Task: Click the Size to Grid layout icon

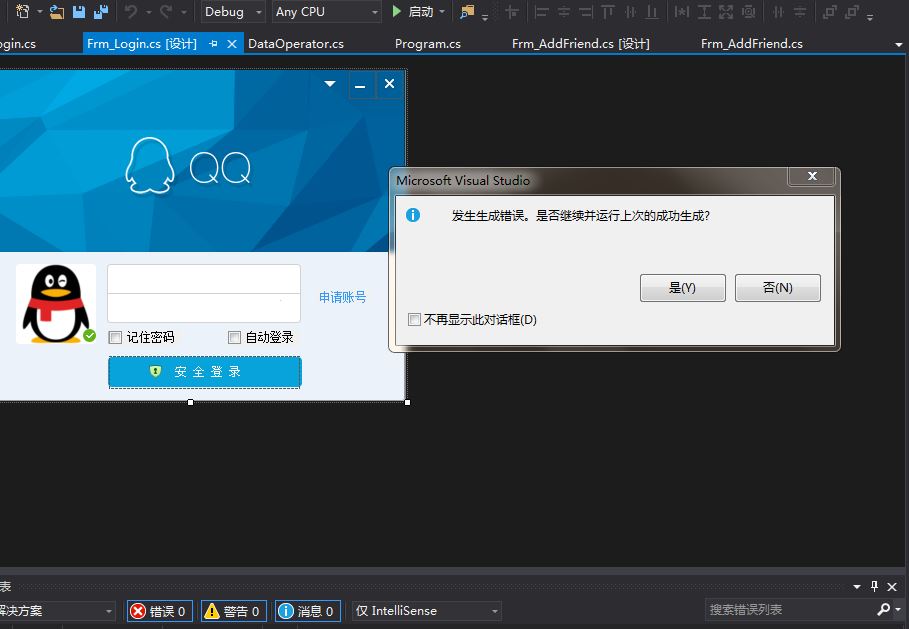Action: 748,12
